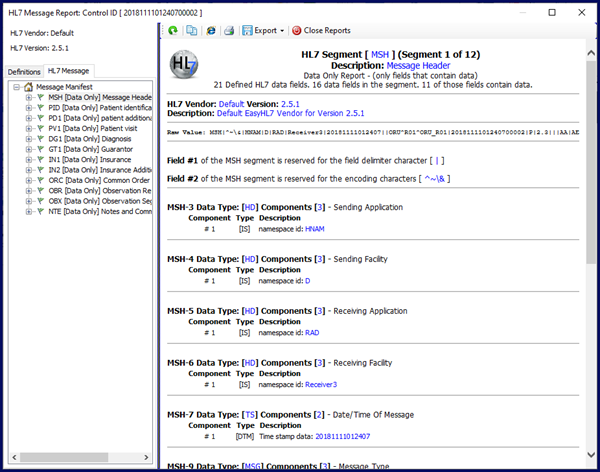Click the Message Header description link

[418, 65]
